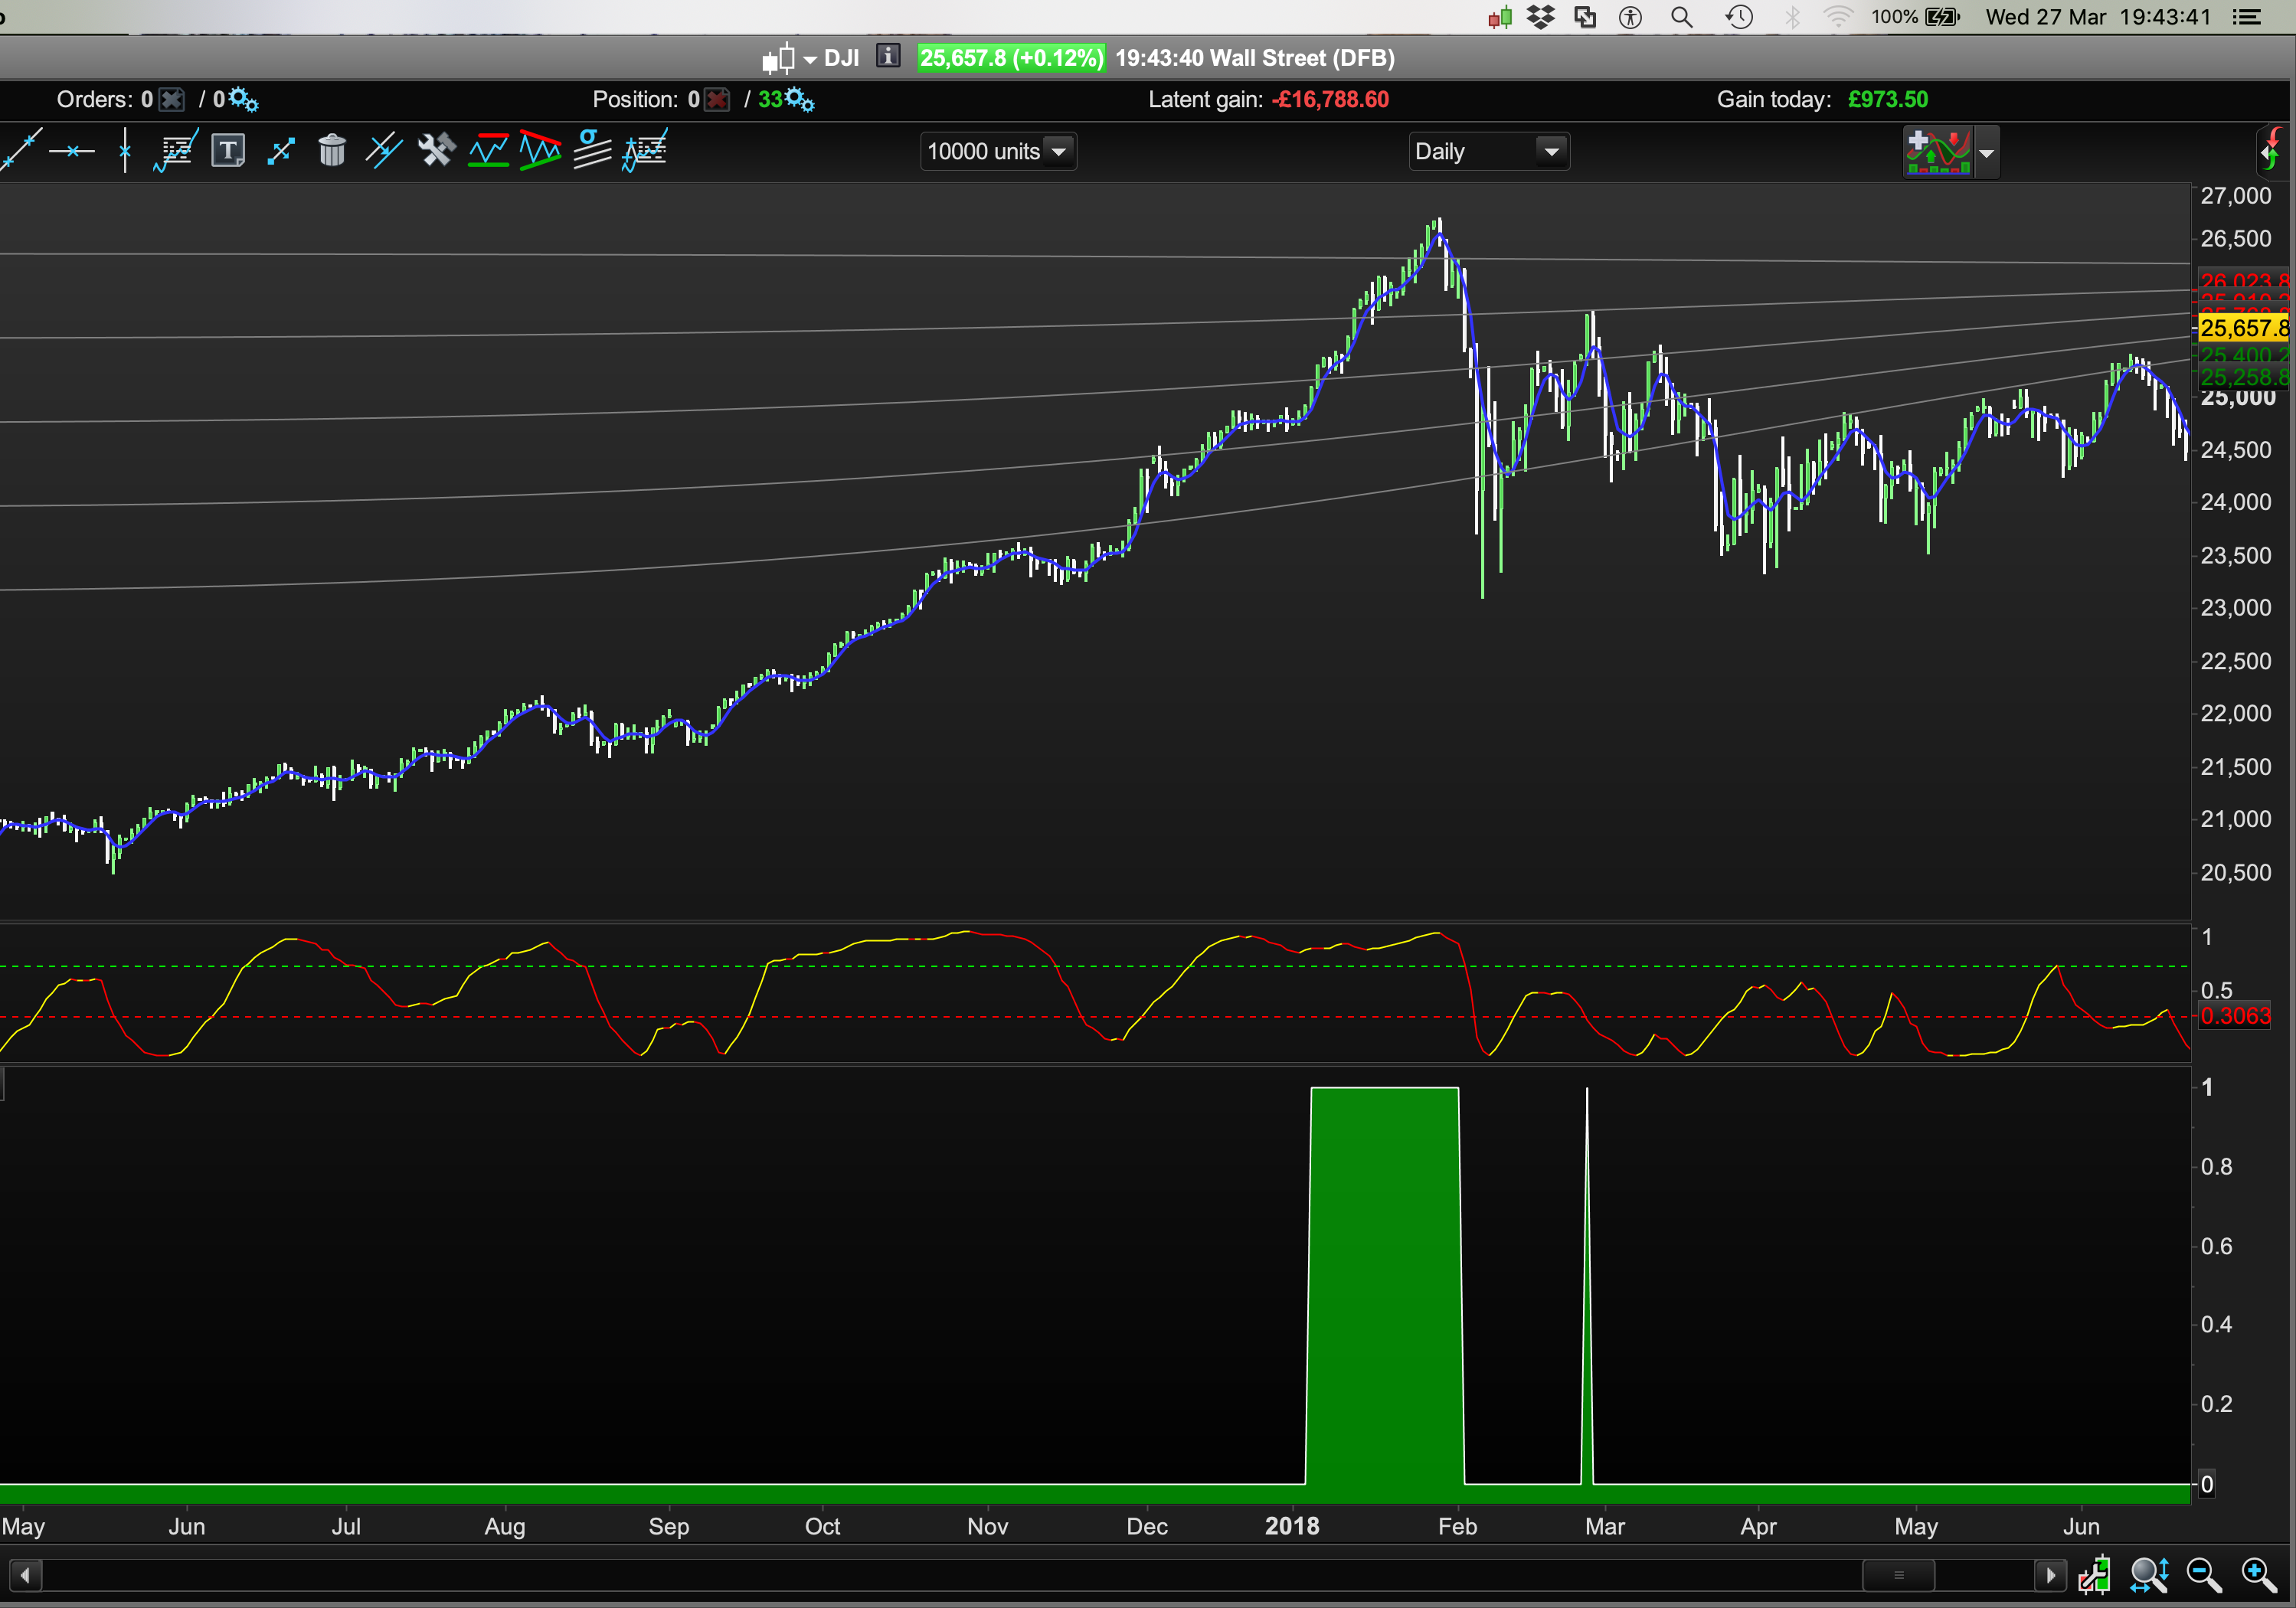Open macOS Spotlight search in menu bar
2296x1608 pixels.
pyautogui.click(x=1682, y=17)
